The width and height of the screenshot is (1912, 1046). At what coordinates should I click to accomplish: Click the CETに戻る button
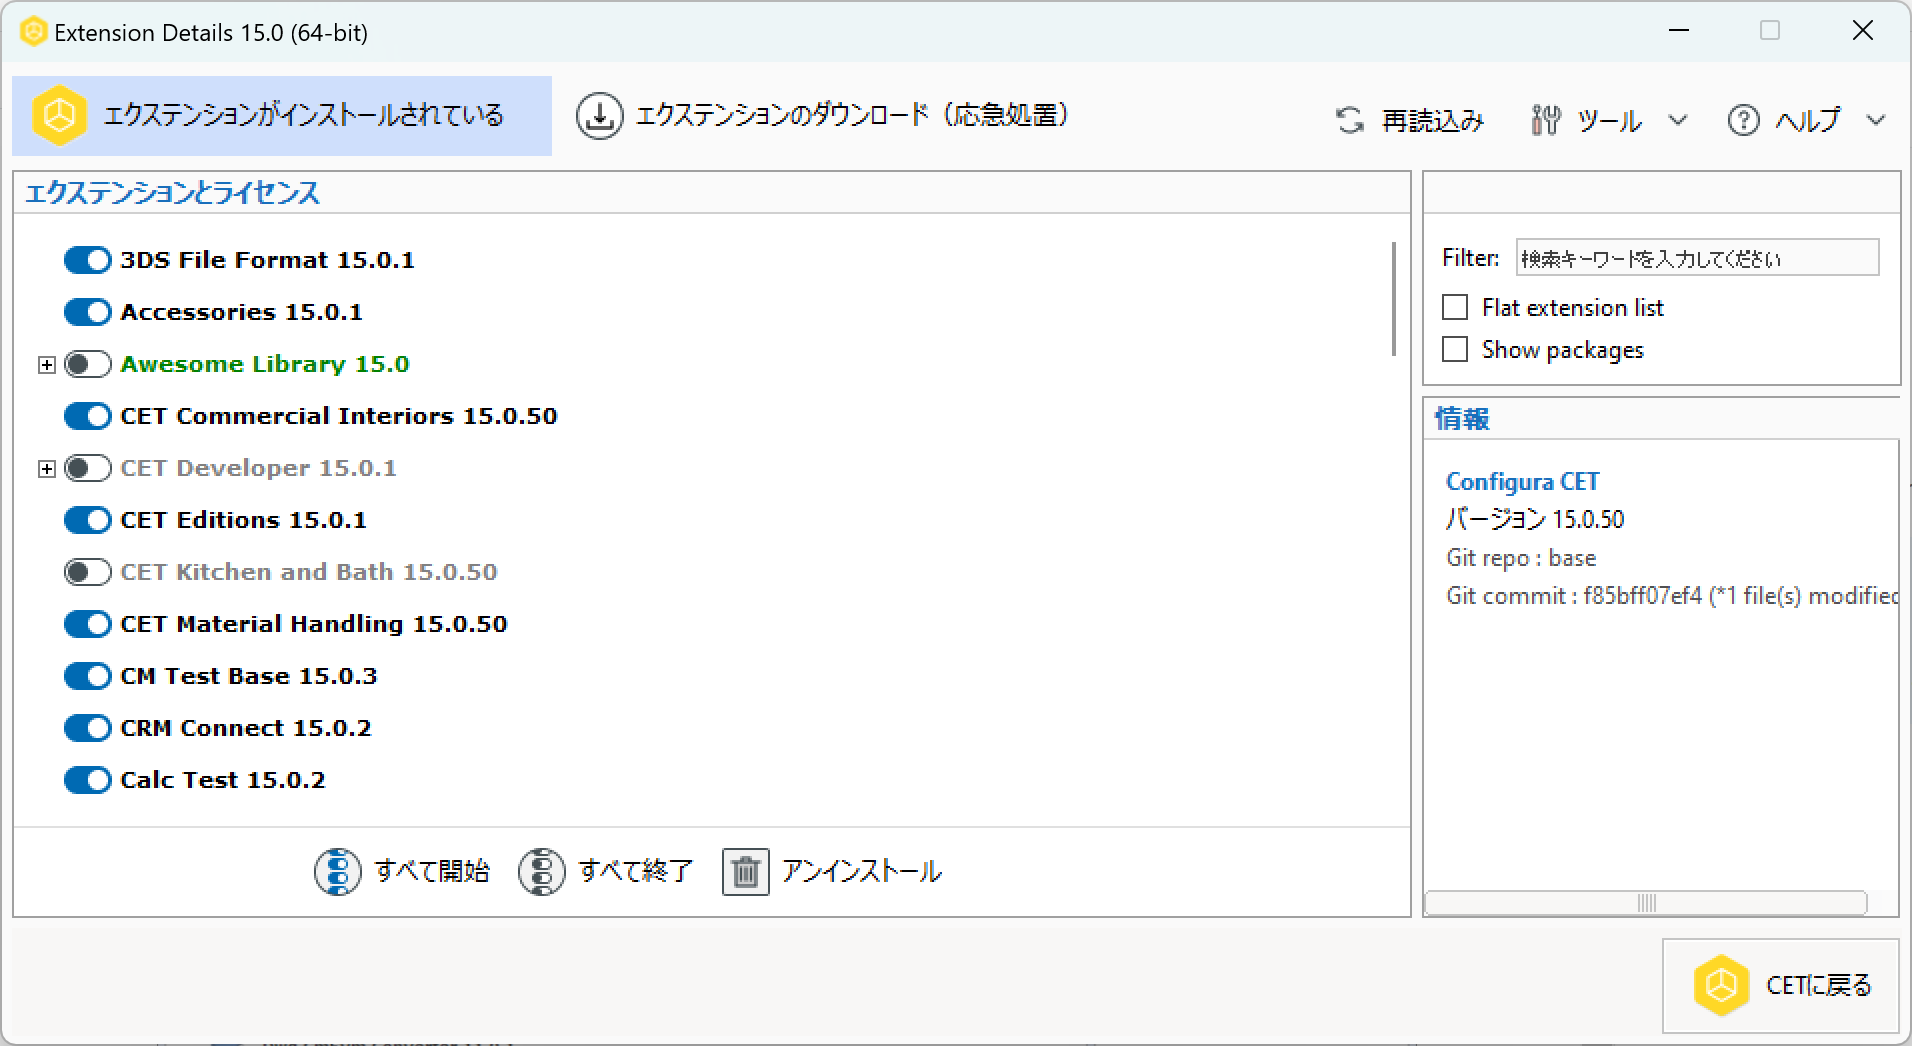(x=1781, y=986)
